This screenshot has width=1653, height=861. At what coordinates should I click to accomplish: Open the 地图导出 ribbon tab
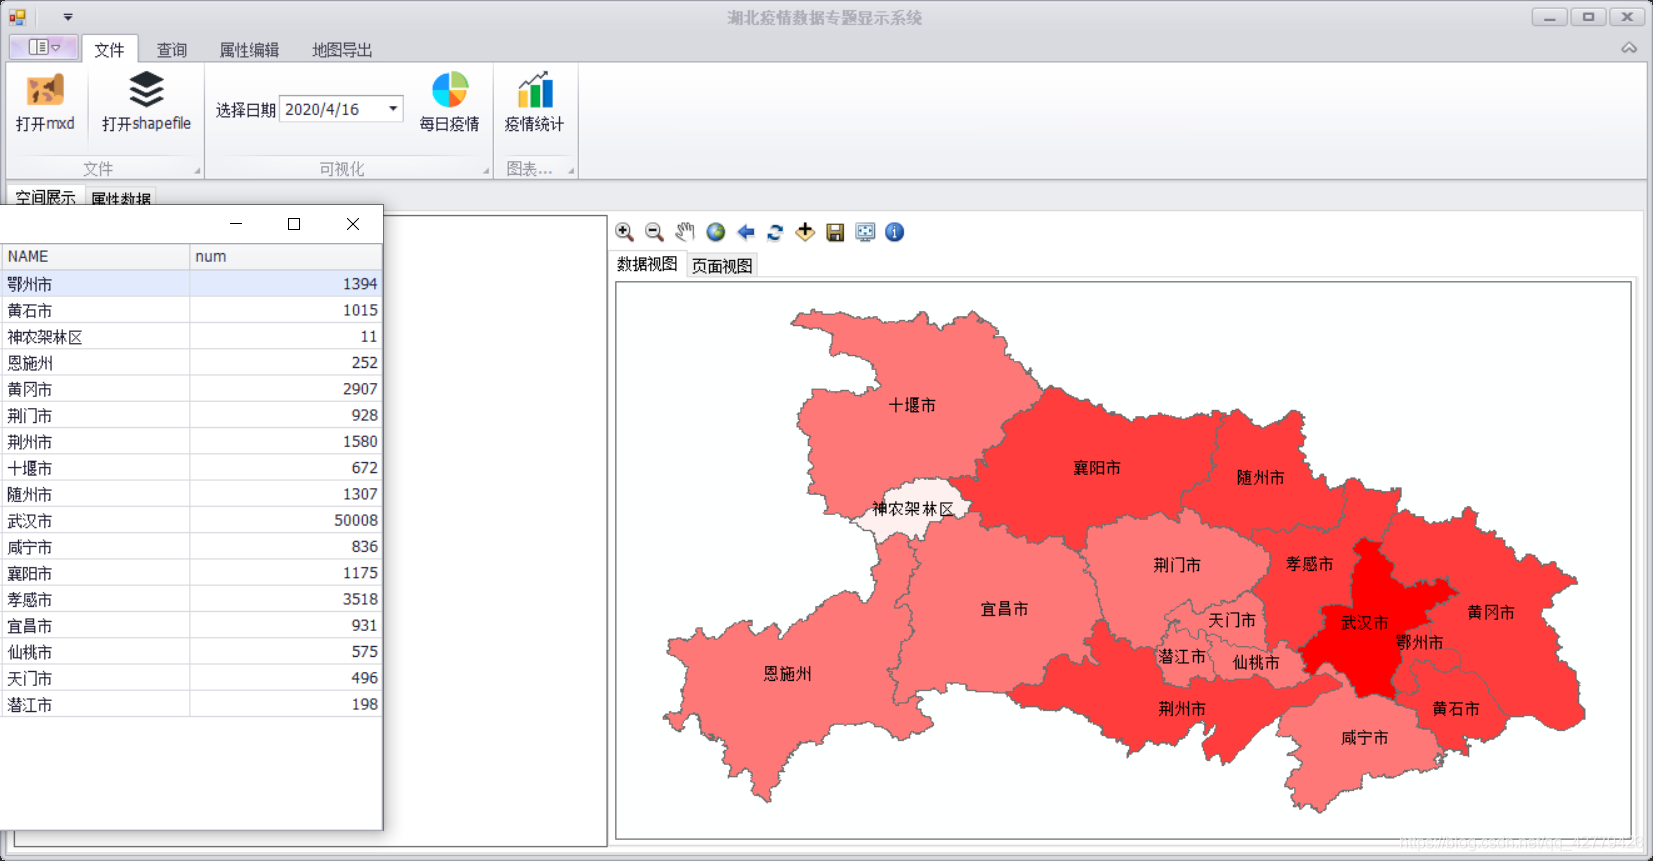342,49
